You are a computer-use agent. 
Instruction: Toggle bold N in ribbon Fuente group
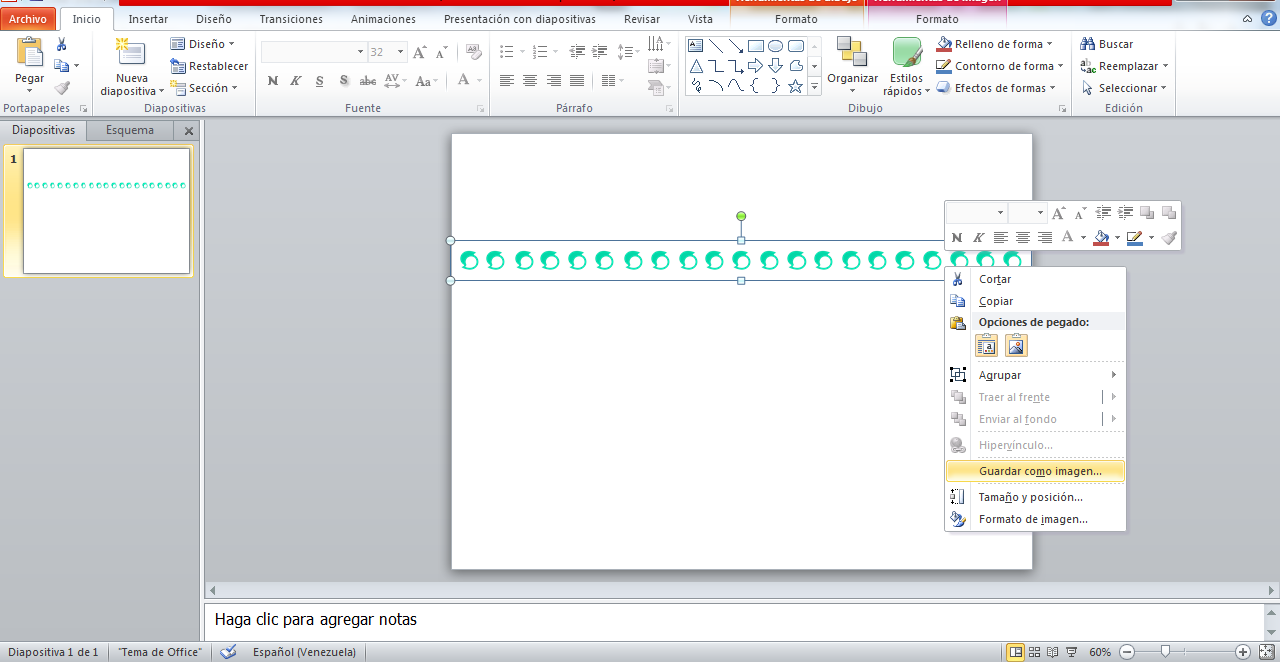tap(272, 81)
